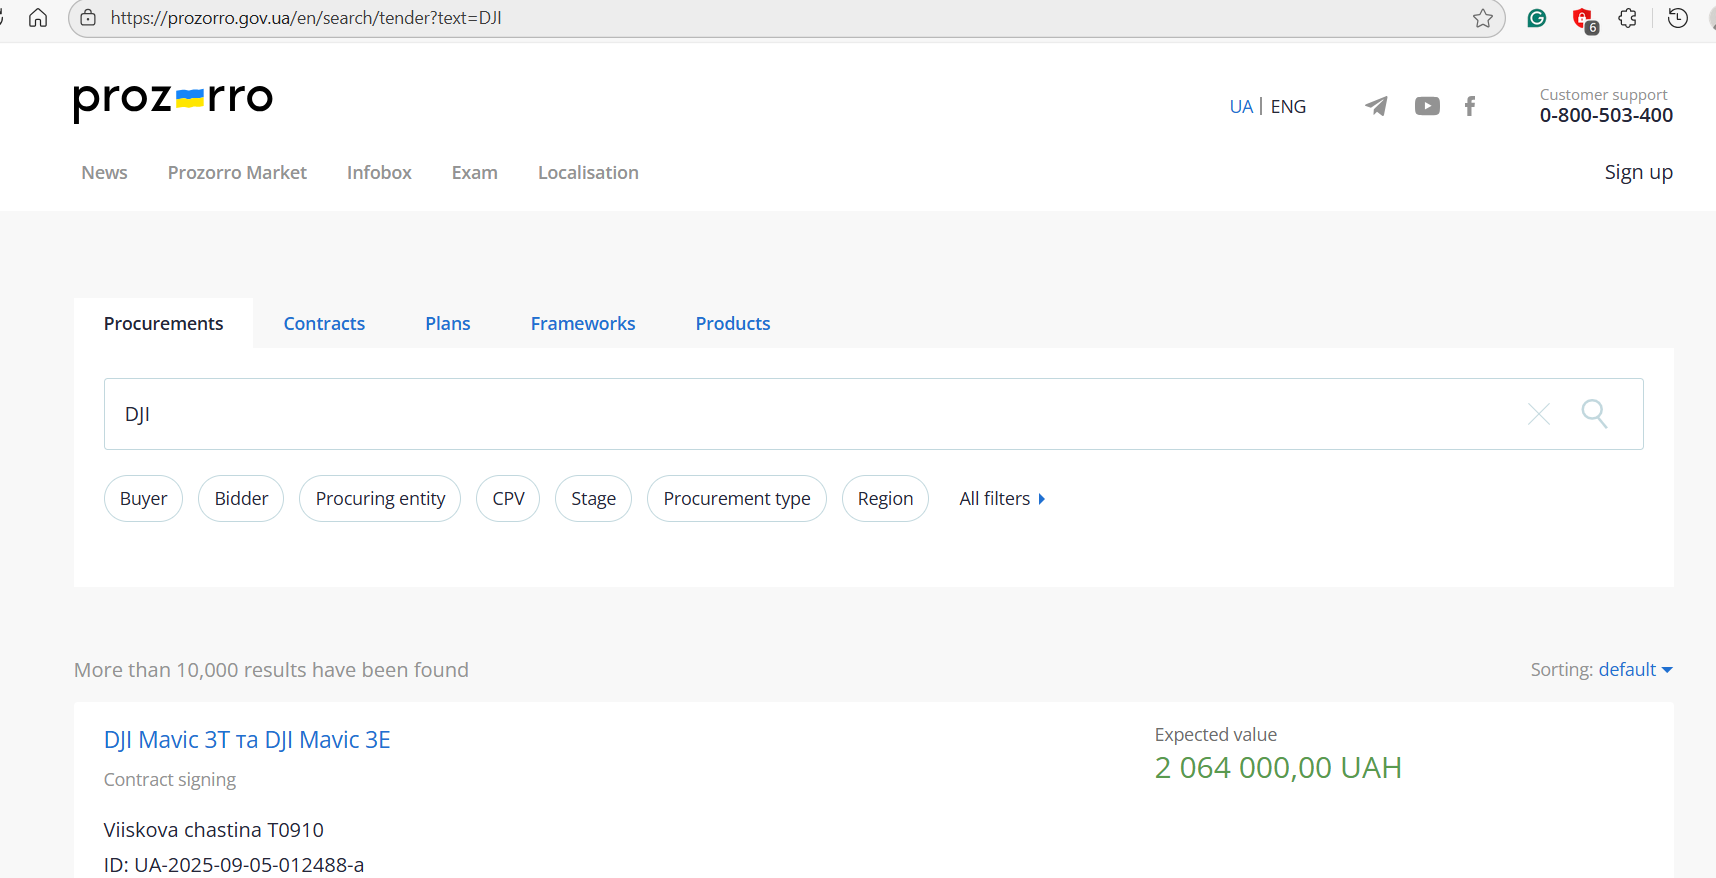This screenshot has width=1716, height=878.
Task: Open the Region filter
Action: pyautogui.click(x=885, y=498)
